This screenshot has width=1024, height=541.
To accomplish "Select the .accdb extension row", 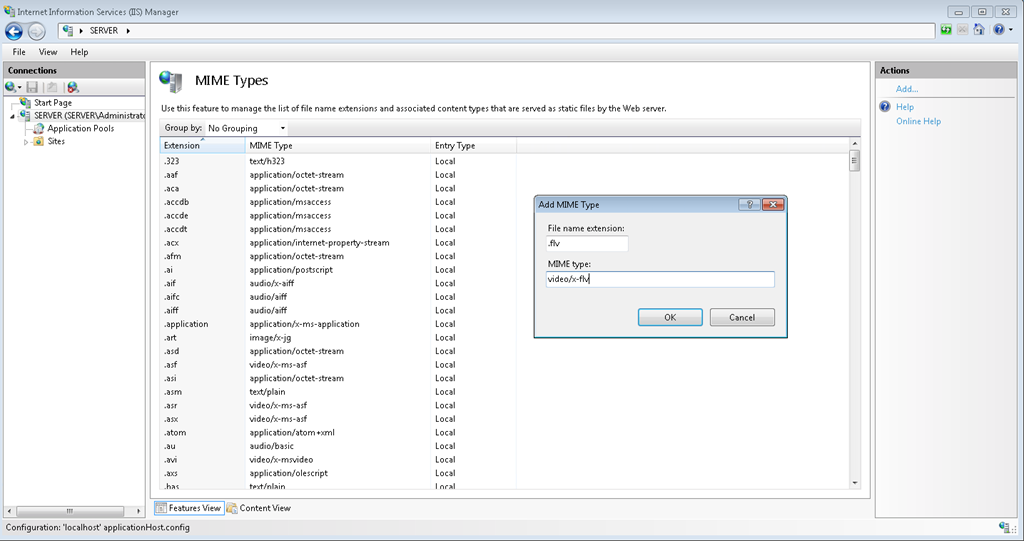I will coord(504,202).
